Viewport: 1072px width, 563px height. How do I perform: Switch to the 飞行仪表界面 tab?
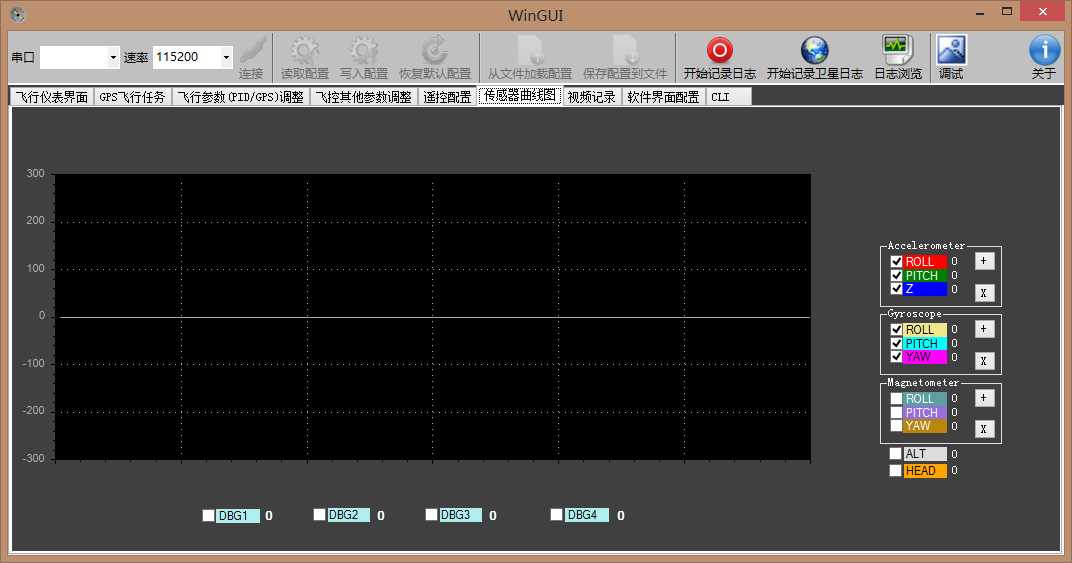pos(52,97)
